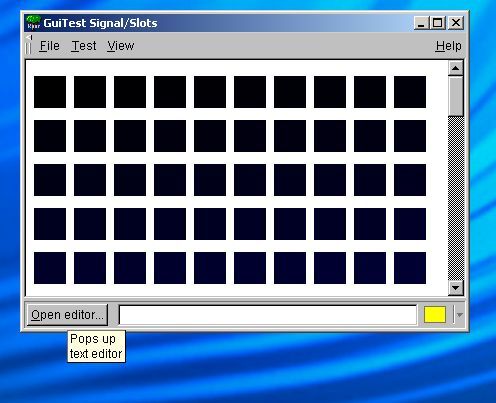This screenshot has width=496, height=403.
Task: Select the last black square in top row
Action: coord(410,92)
